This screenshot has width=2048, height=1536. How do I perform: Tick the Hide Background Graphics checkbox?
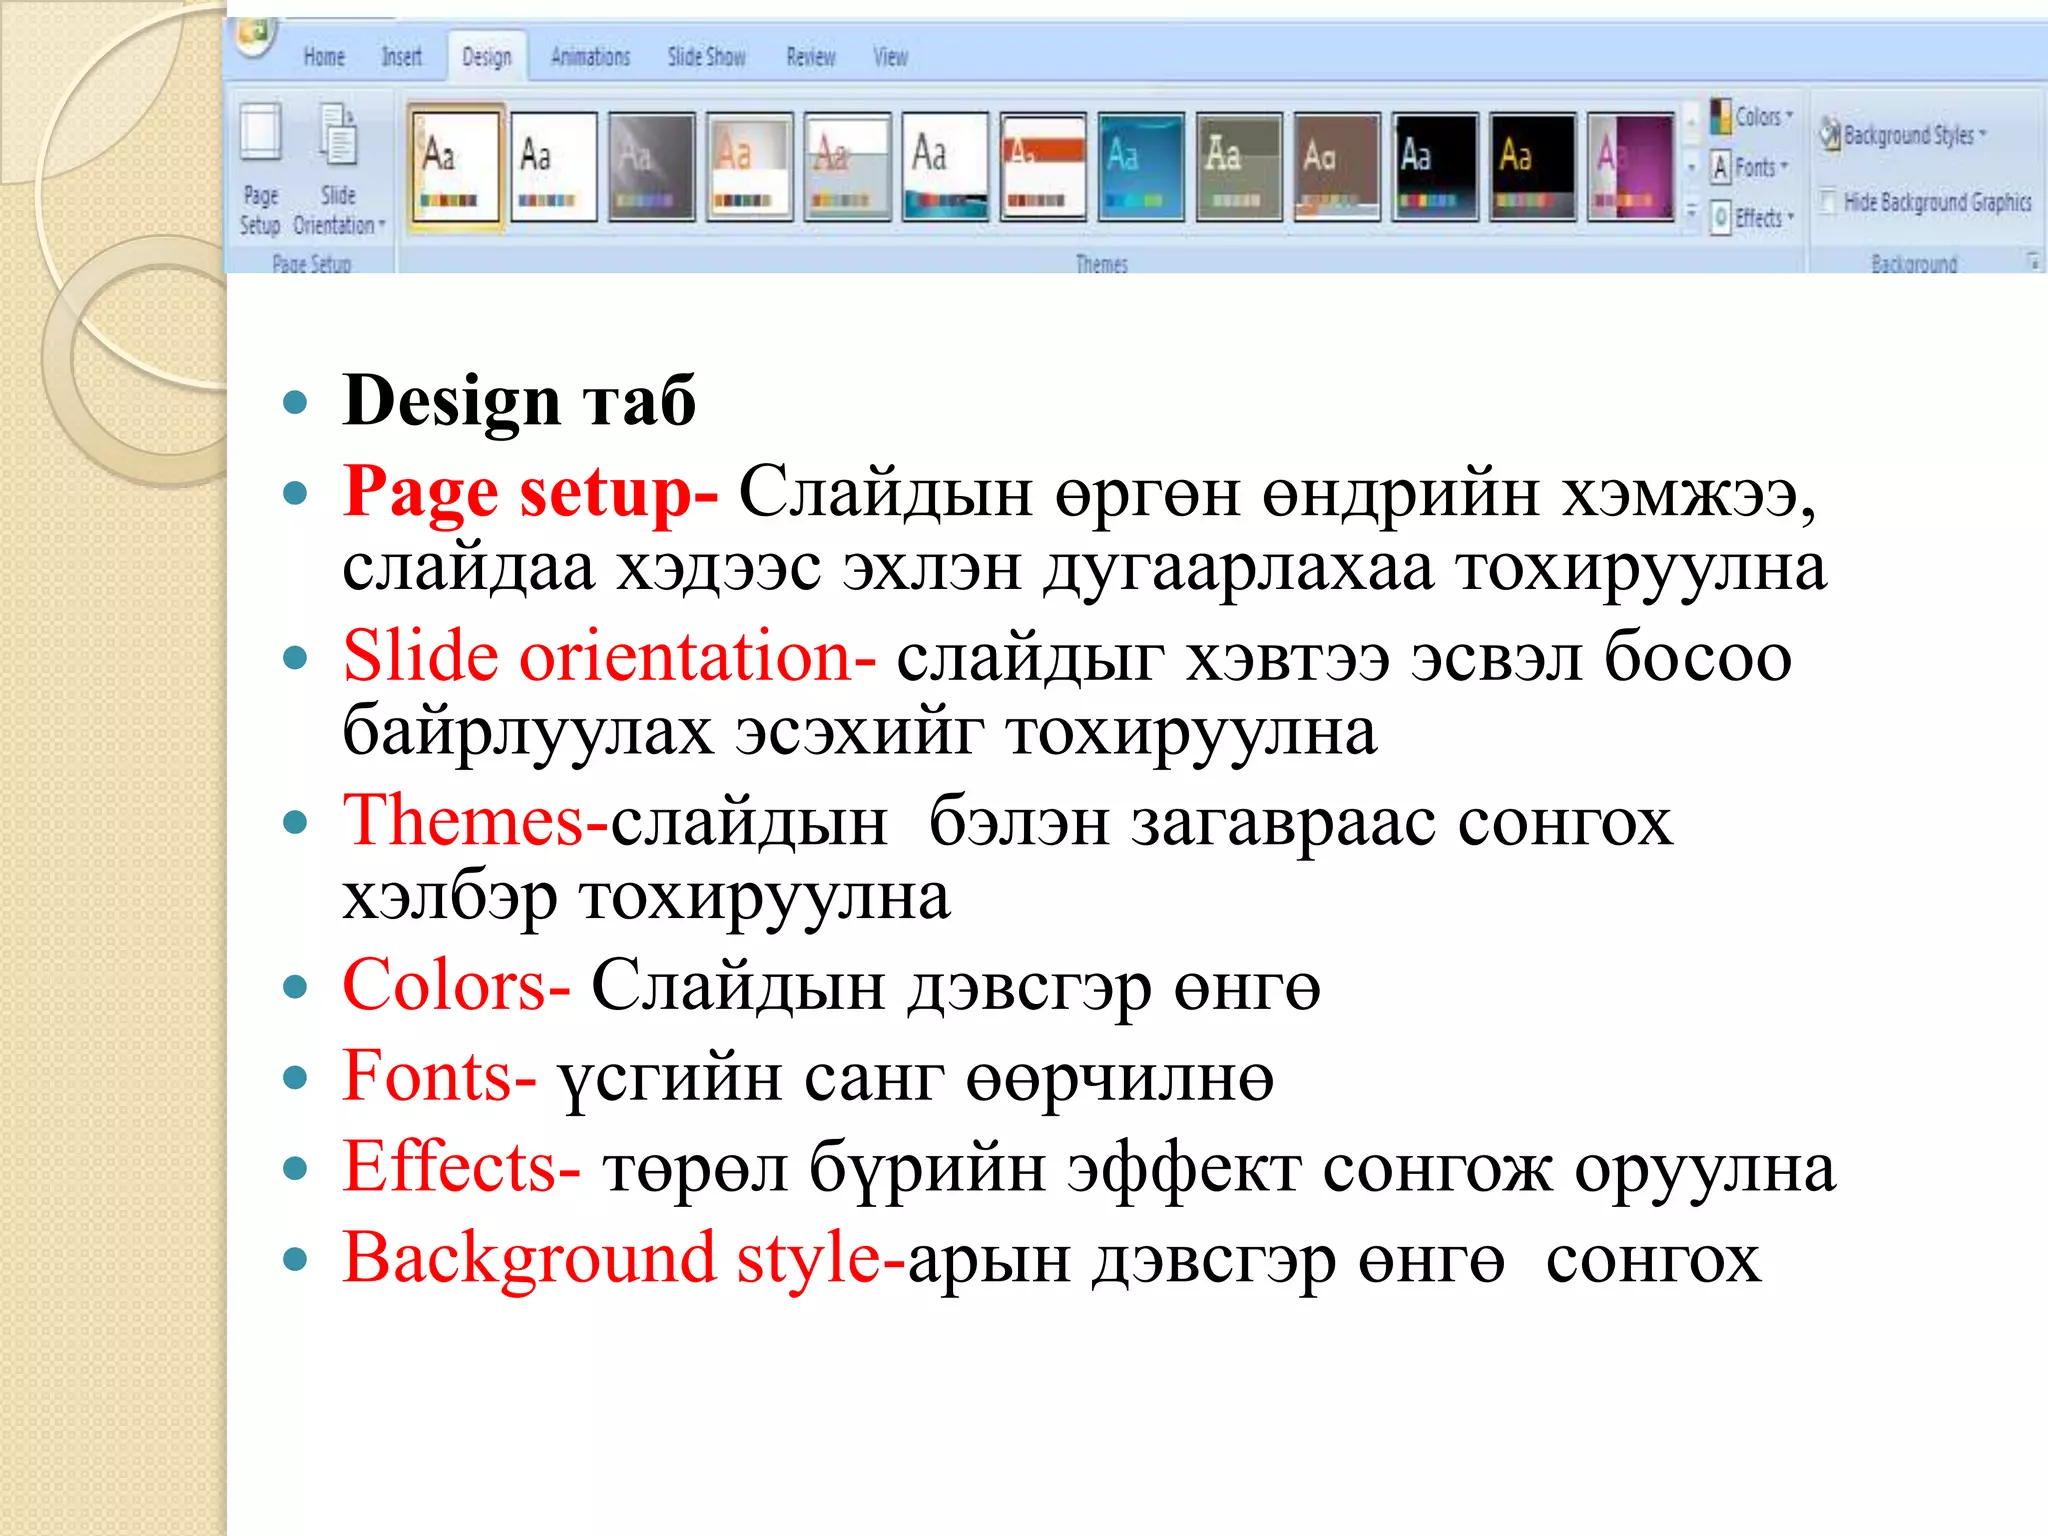(1828, 202)
